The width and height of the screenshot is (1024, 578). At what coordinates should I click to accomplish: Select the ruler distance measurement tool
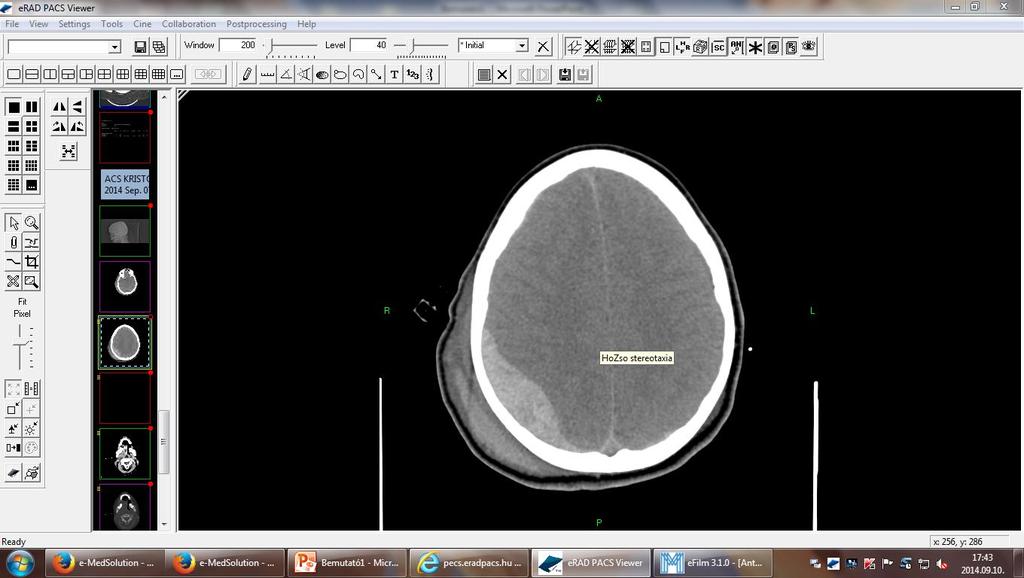(x=268, y=74)
